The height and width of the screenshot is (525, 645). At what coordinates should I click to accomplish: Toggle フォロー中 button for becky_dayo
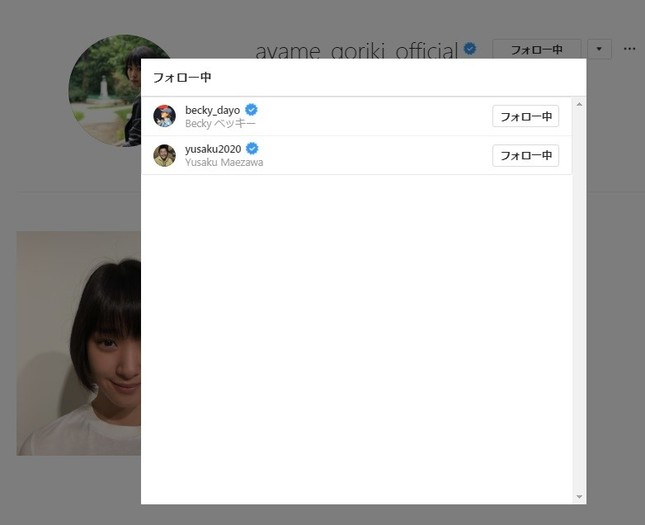tap(525, 116)
